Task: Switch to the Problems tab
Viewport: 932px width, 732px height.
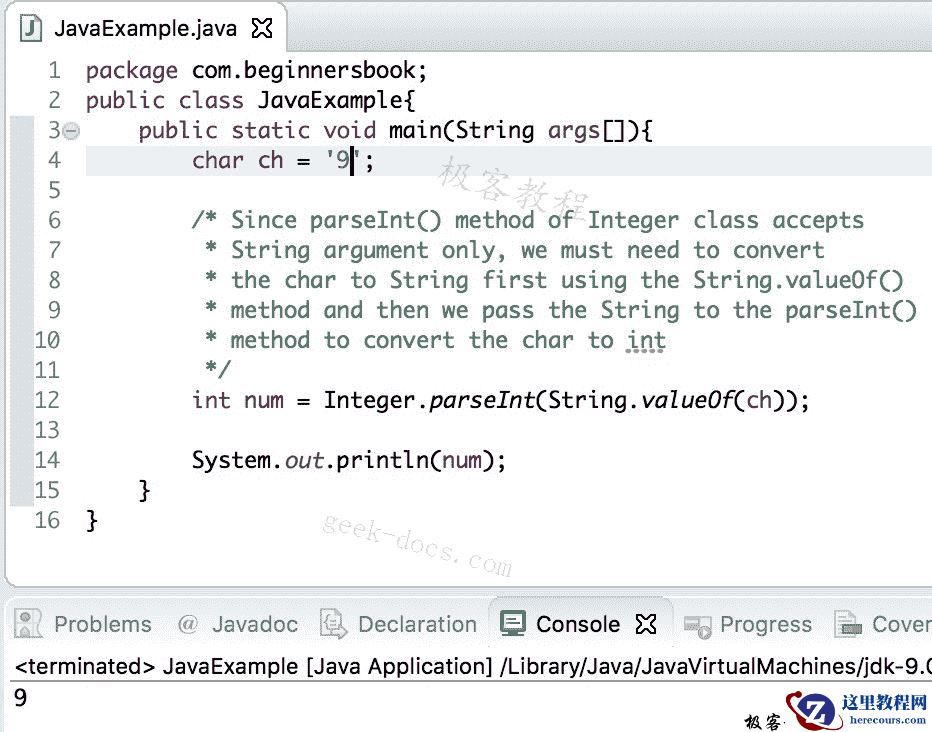Action: (102, 623)
